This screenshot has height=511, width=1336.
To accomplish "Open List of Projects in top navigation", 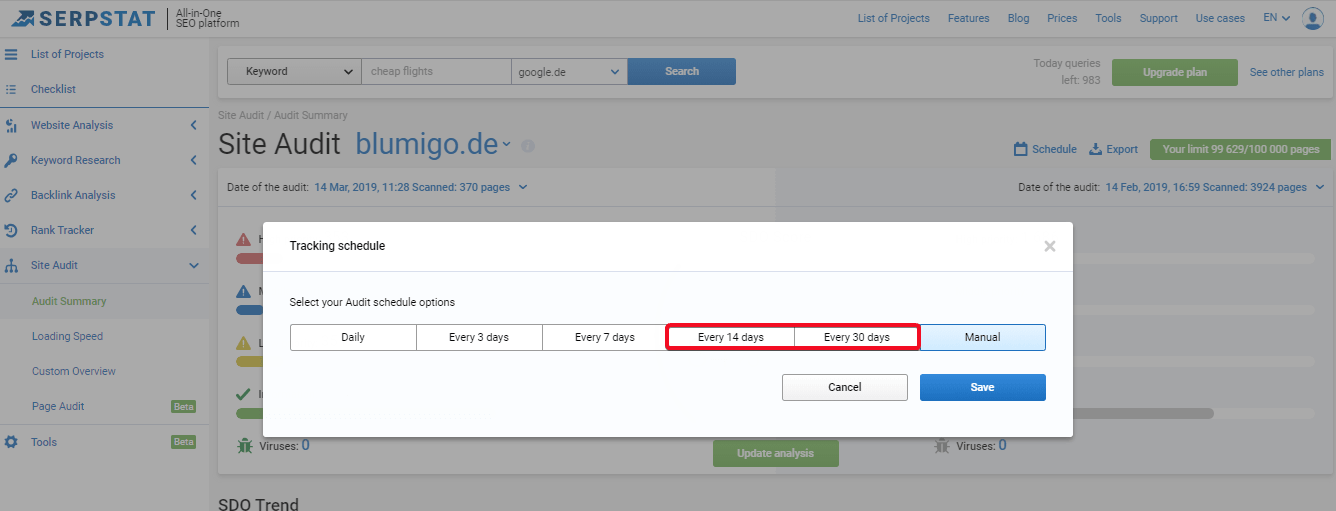I will [893, 18].
